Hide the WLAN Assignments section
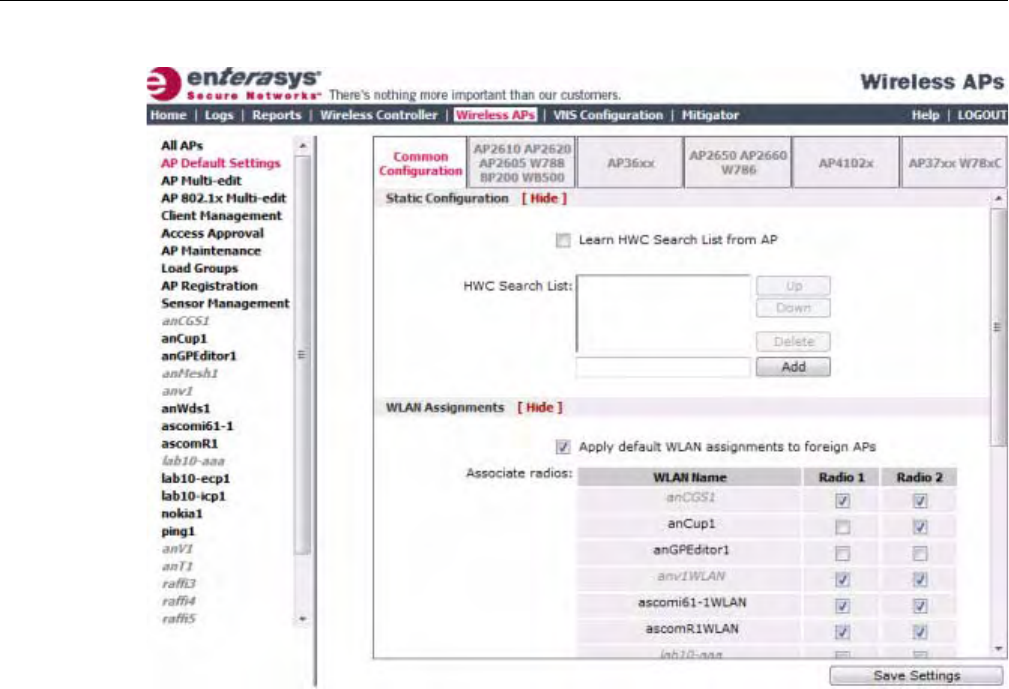 tap(539, 407)
